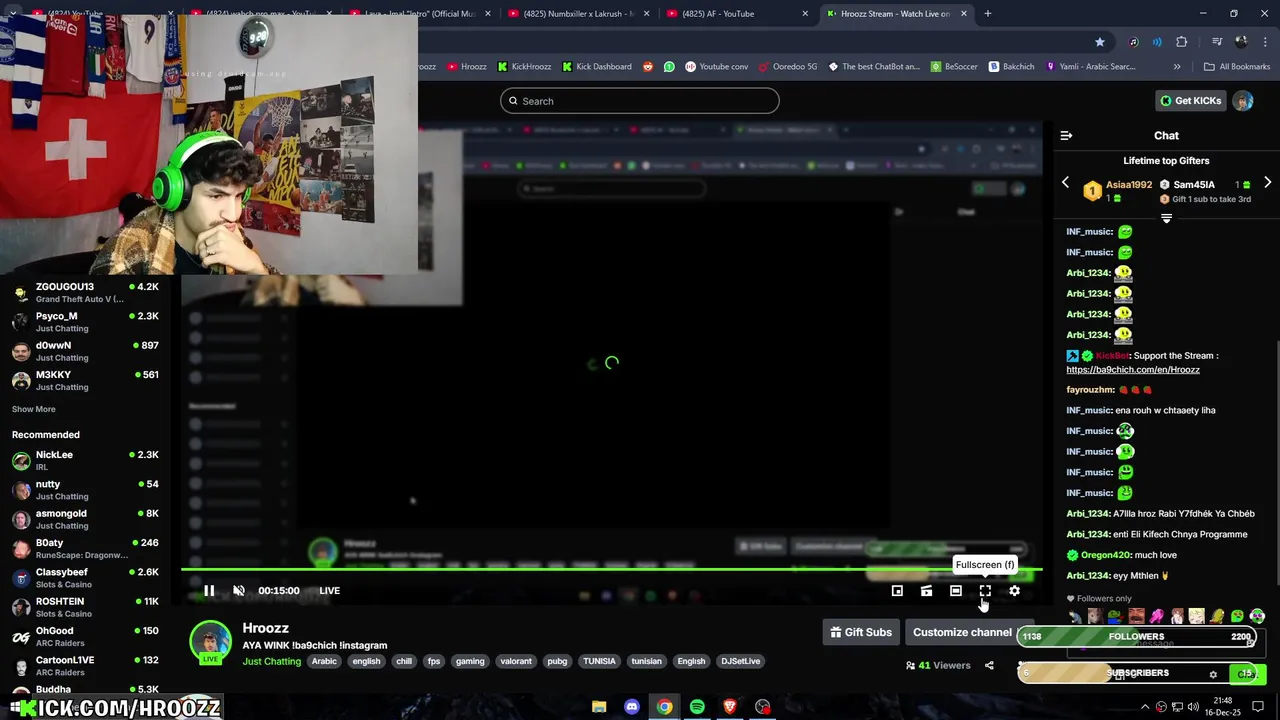1280x720 pixels.
Task: Select the pubg tag
Action: coord(557,661)
